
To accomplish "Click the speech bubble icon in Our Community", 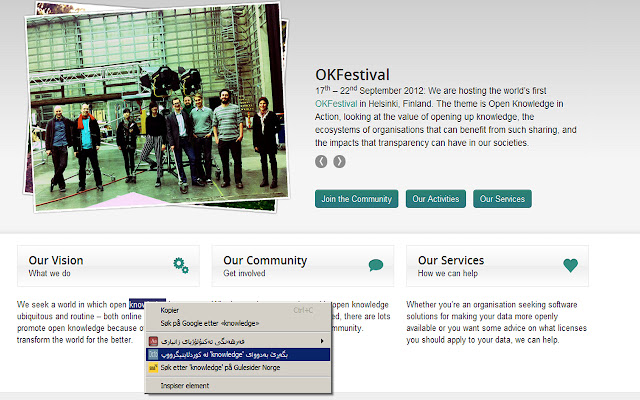I will coord(376,265).
